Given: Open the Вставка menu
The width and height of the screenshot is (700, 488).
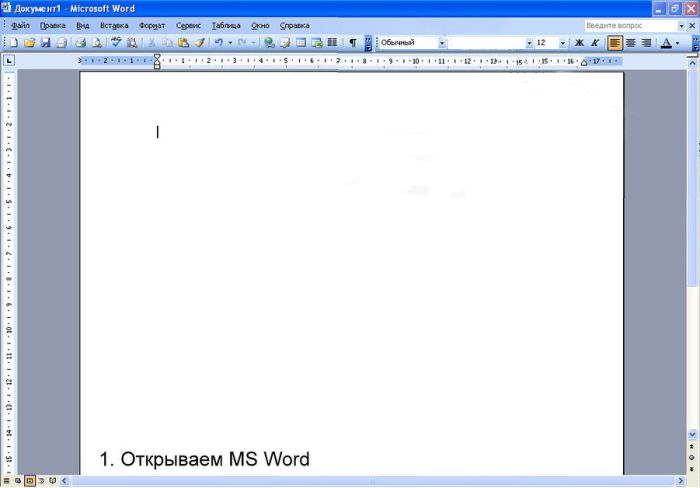Looking at the screenshot, I should pos(114,25).
